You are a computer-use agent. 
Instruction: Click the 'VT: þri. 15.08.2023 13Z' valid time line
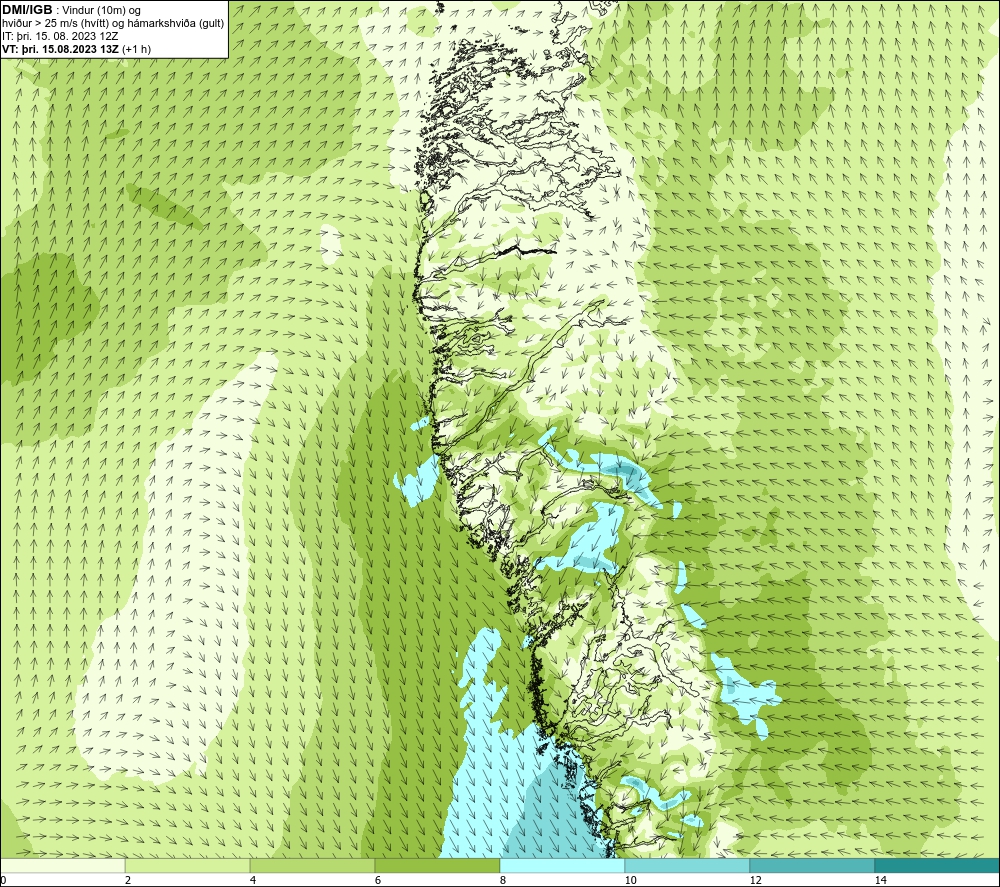pos(77,48)
